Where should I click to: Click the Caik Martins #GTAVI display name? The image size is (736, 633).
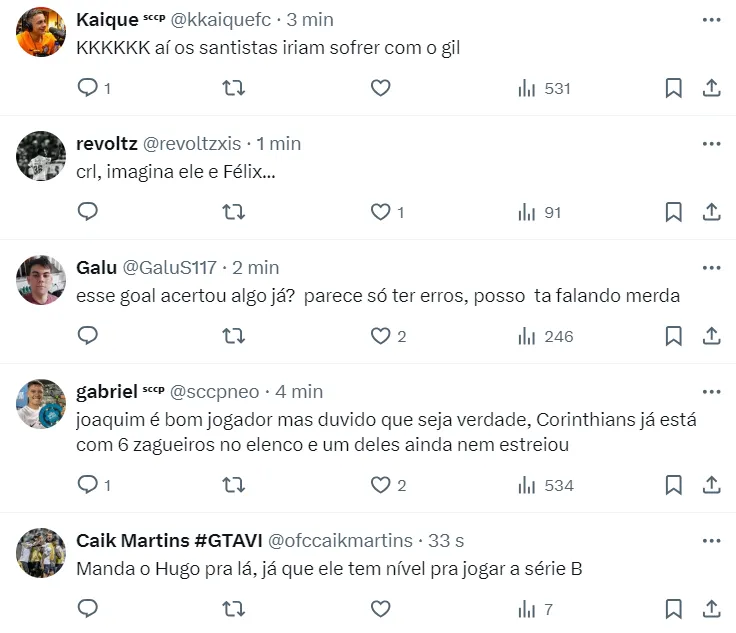click(x=169, y=541)
